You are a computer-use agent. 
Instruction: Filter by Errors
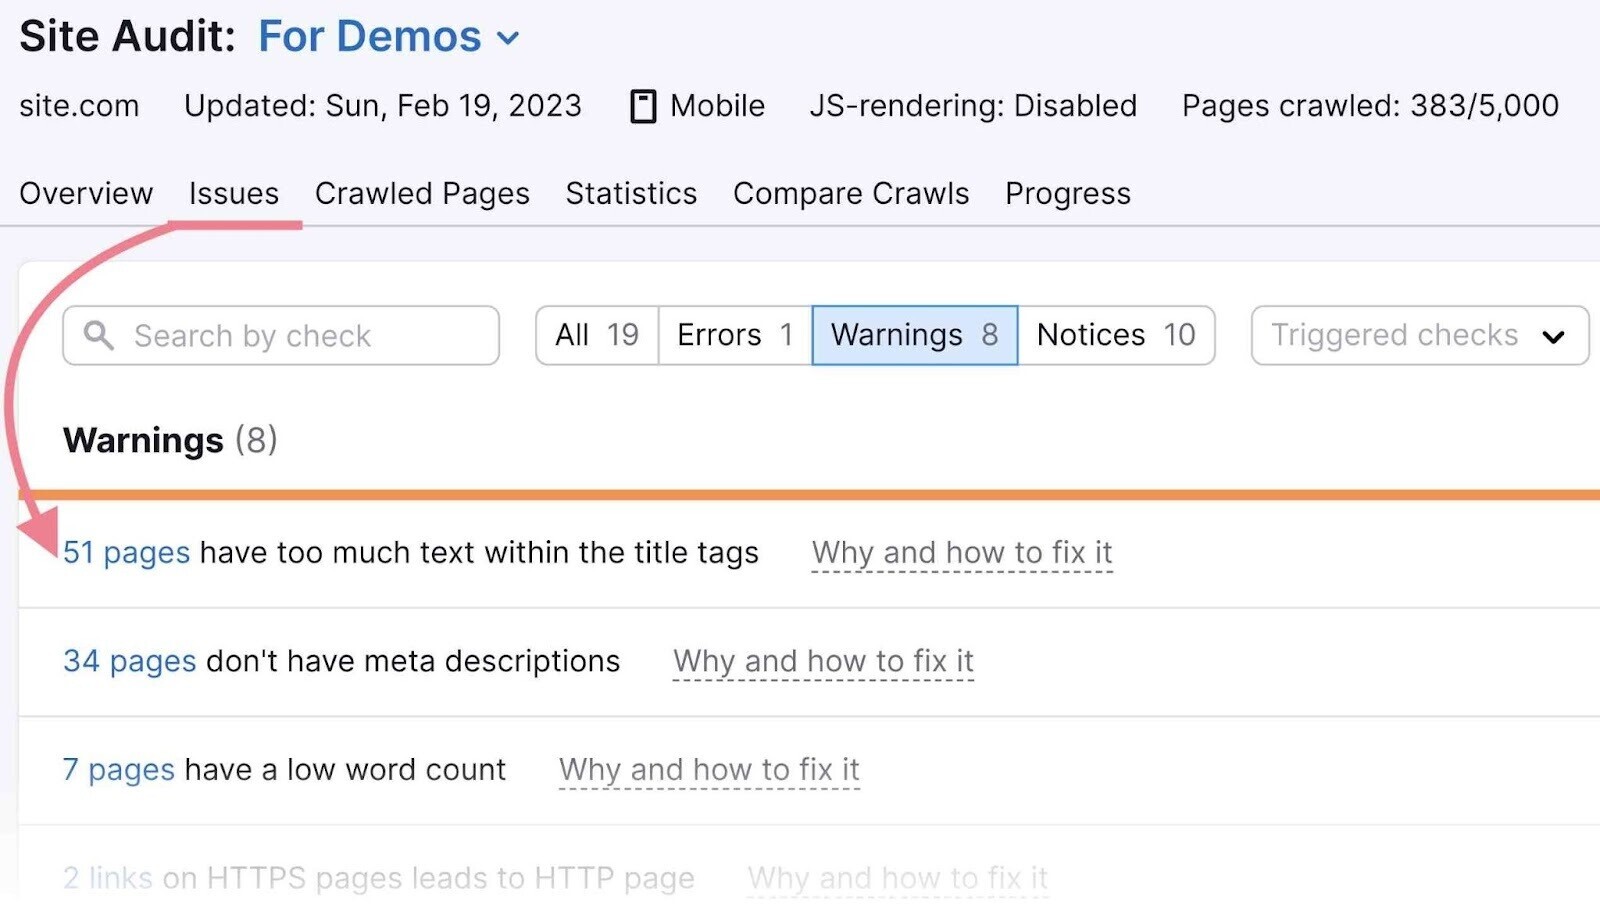tap(733, 335)
